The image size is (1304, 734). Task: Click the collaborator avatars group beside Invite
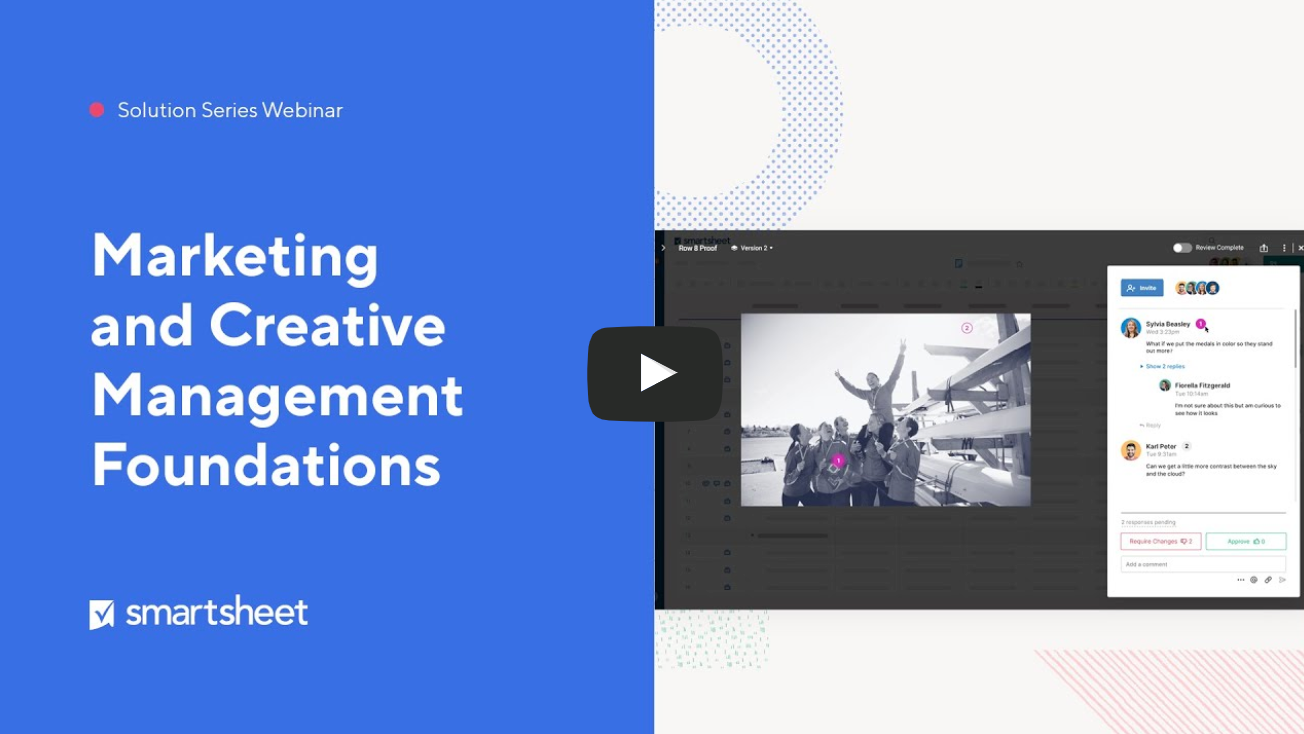(1197, 288)
